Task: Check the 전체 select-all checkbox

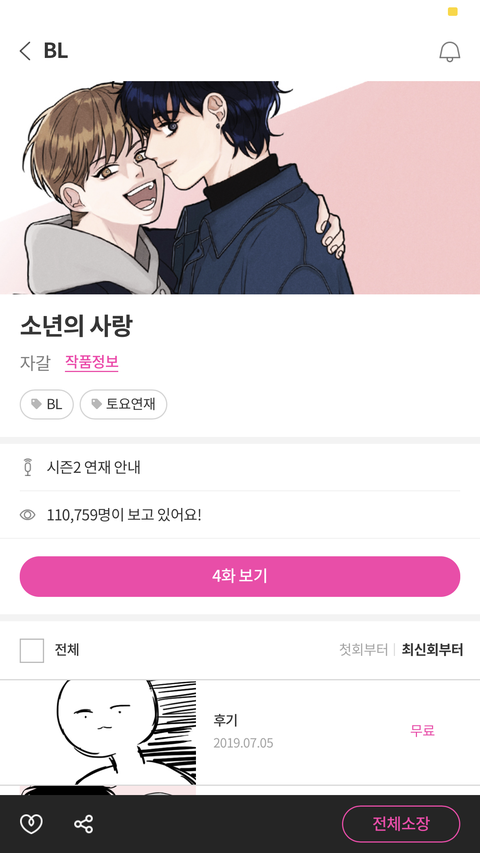Action: point(32,651)
